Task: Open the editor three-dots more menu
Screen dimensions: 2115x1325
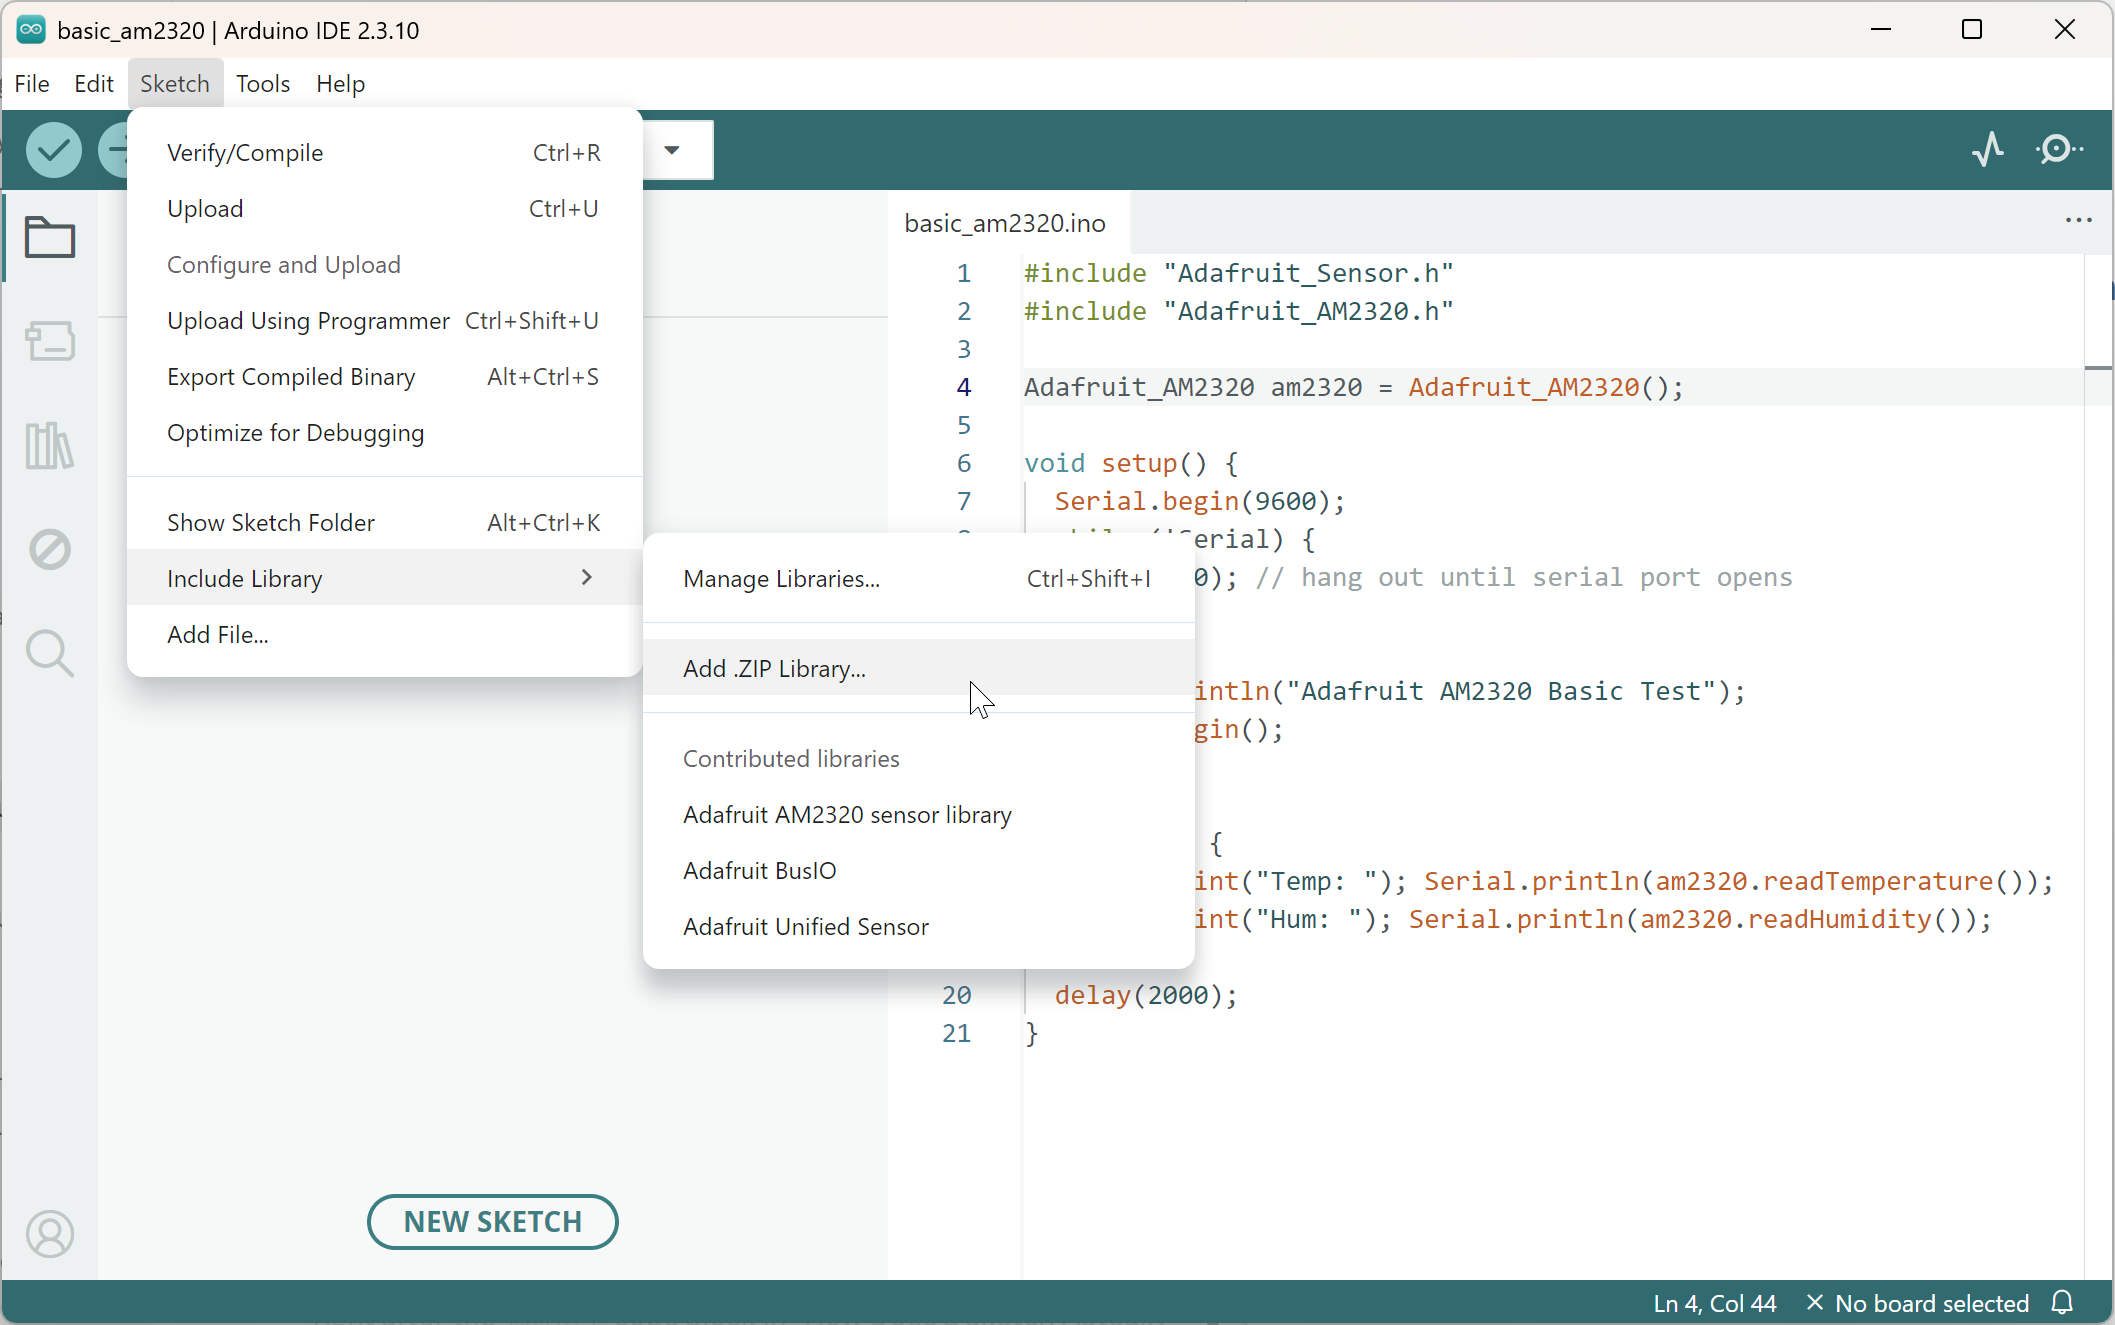Action: [x=2079, y=220]
